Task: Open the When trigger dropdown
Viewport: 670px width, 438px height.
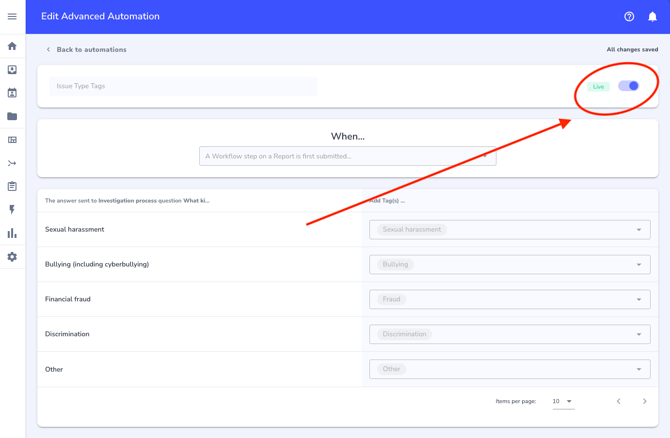Action: (x=347, y=156)
